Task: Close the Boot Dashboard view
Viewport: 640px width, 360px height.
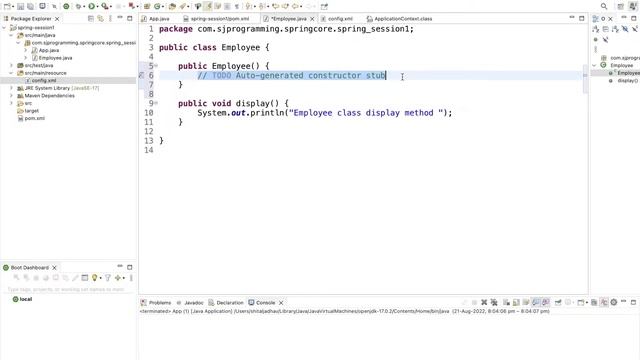Action: (x=54, y=268)
